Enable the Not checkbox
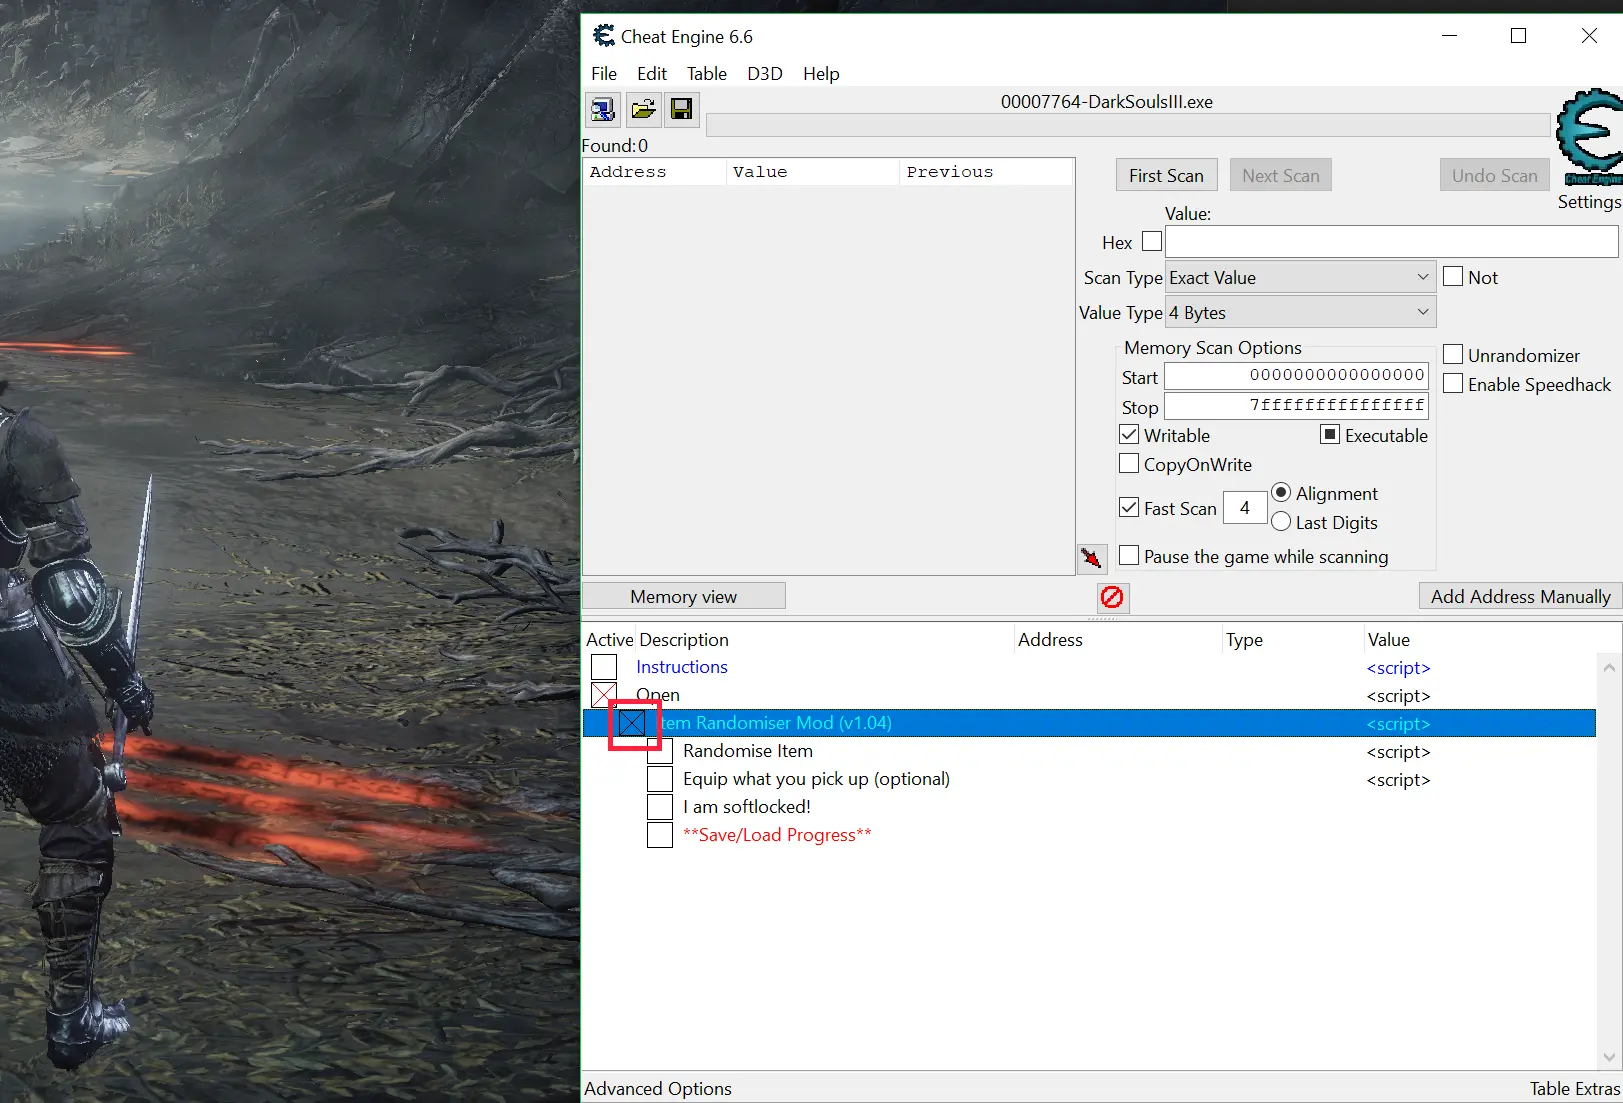Screen dimensions: 1623x1103 pyautogui.click(x=1453, y=276)
